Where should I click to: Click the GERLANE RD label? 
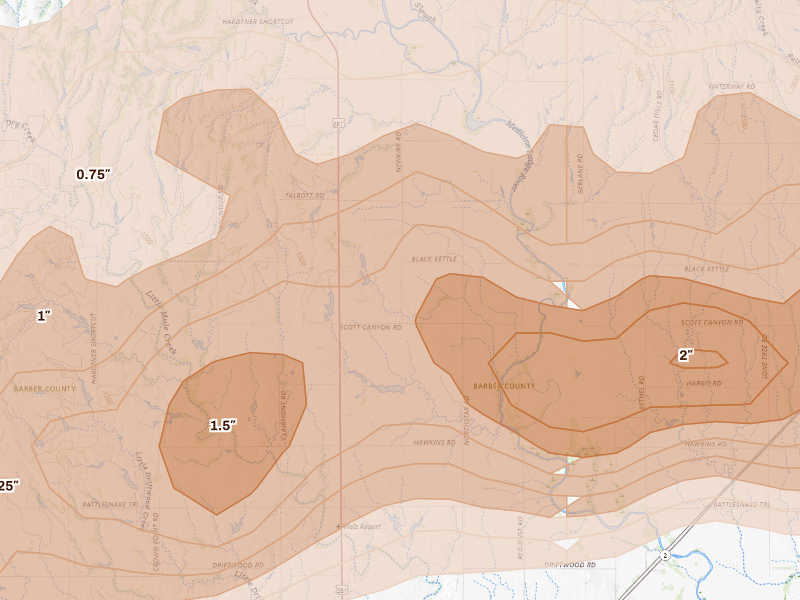[580, 173]
